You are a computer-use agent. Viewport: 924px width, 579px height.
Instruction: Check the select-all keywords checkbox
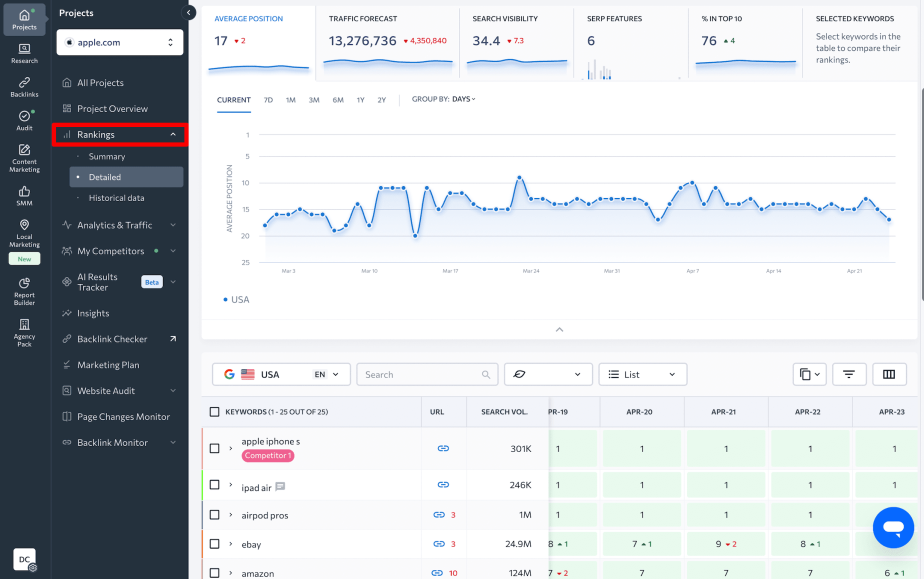(216, 411)
